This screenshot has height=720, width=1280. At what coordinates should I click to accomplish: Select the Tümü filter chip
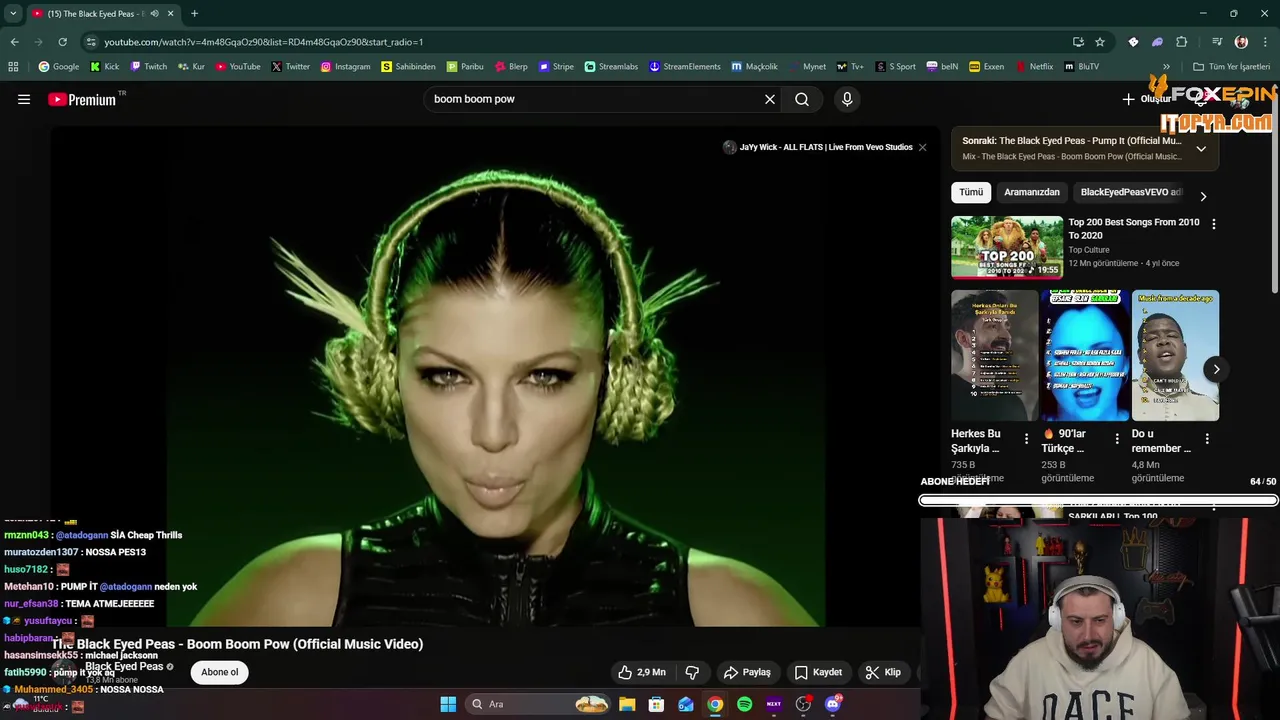tap(971, 192)
